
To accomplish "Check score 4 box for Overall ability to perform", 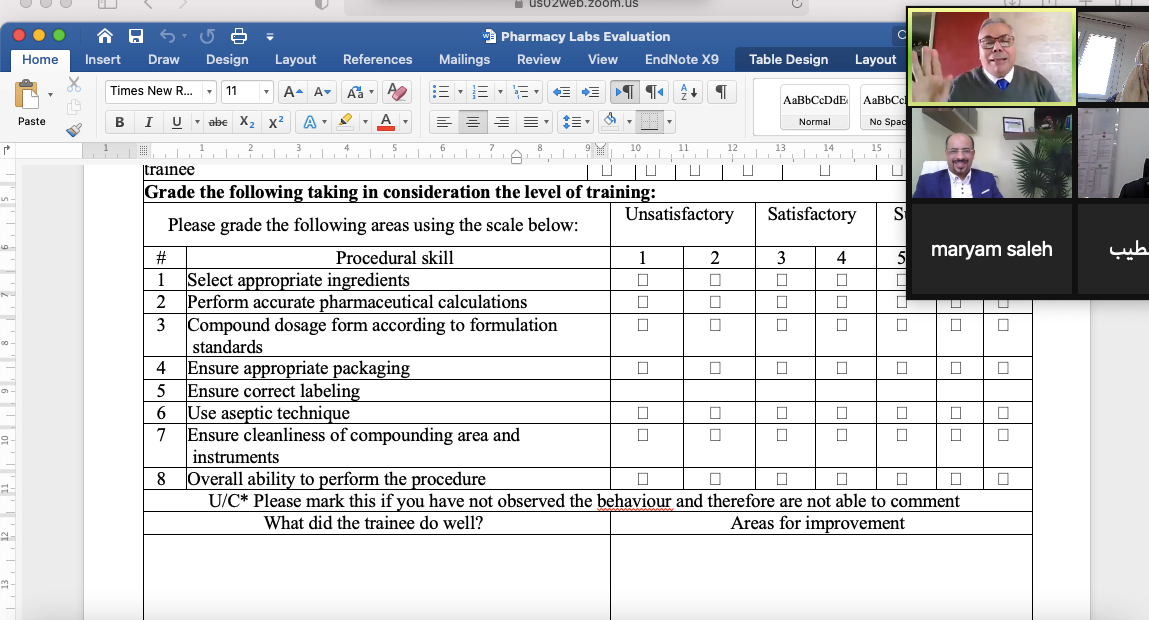I will point(842,479).
